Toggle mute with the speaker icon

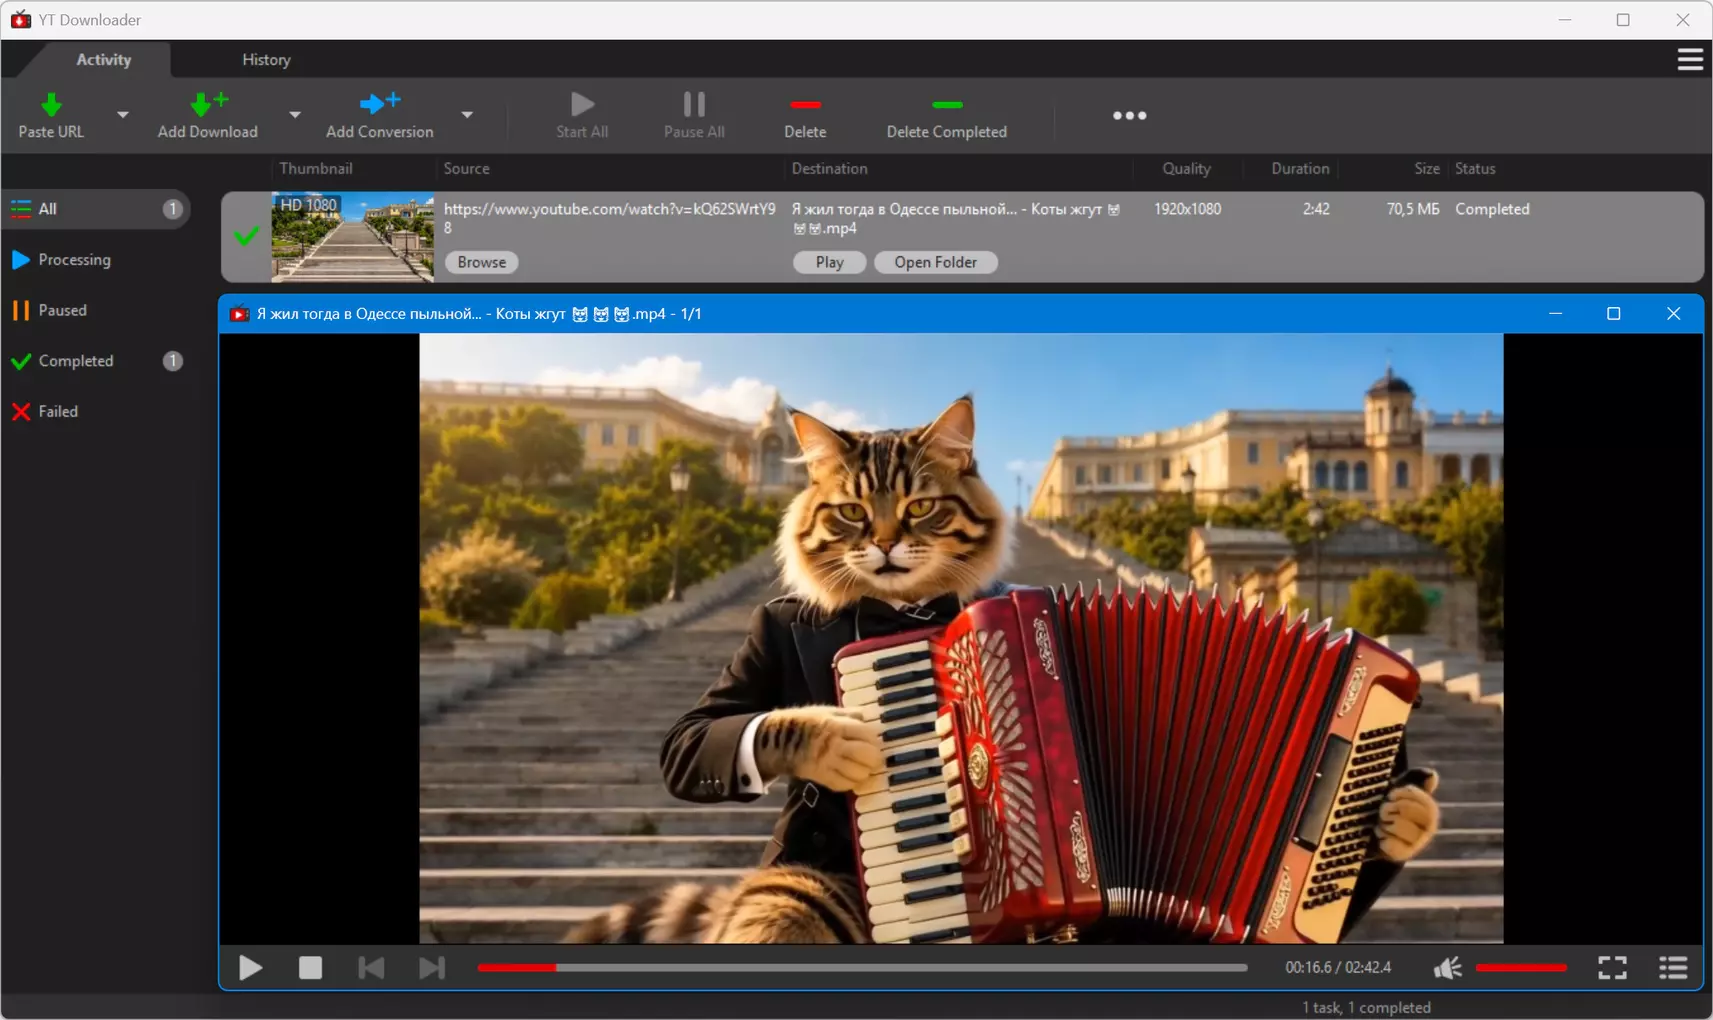pyautogui.click(x=1447, y=968)
